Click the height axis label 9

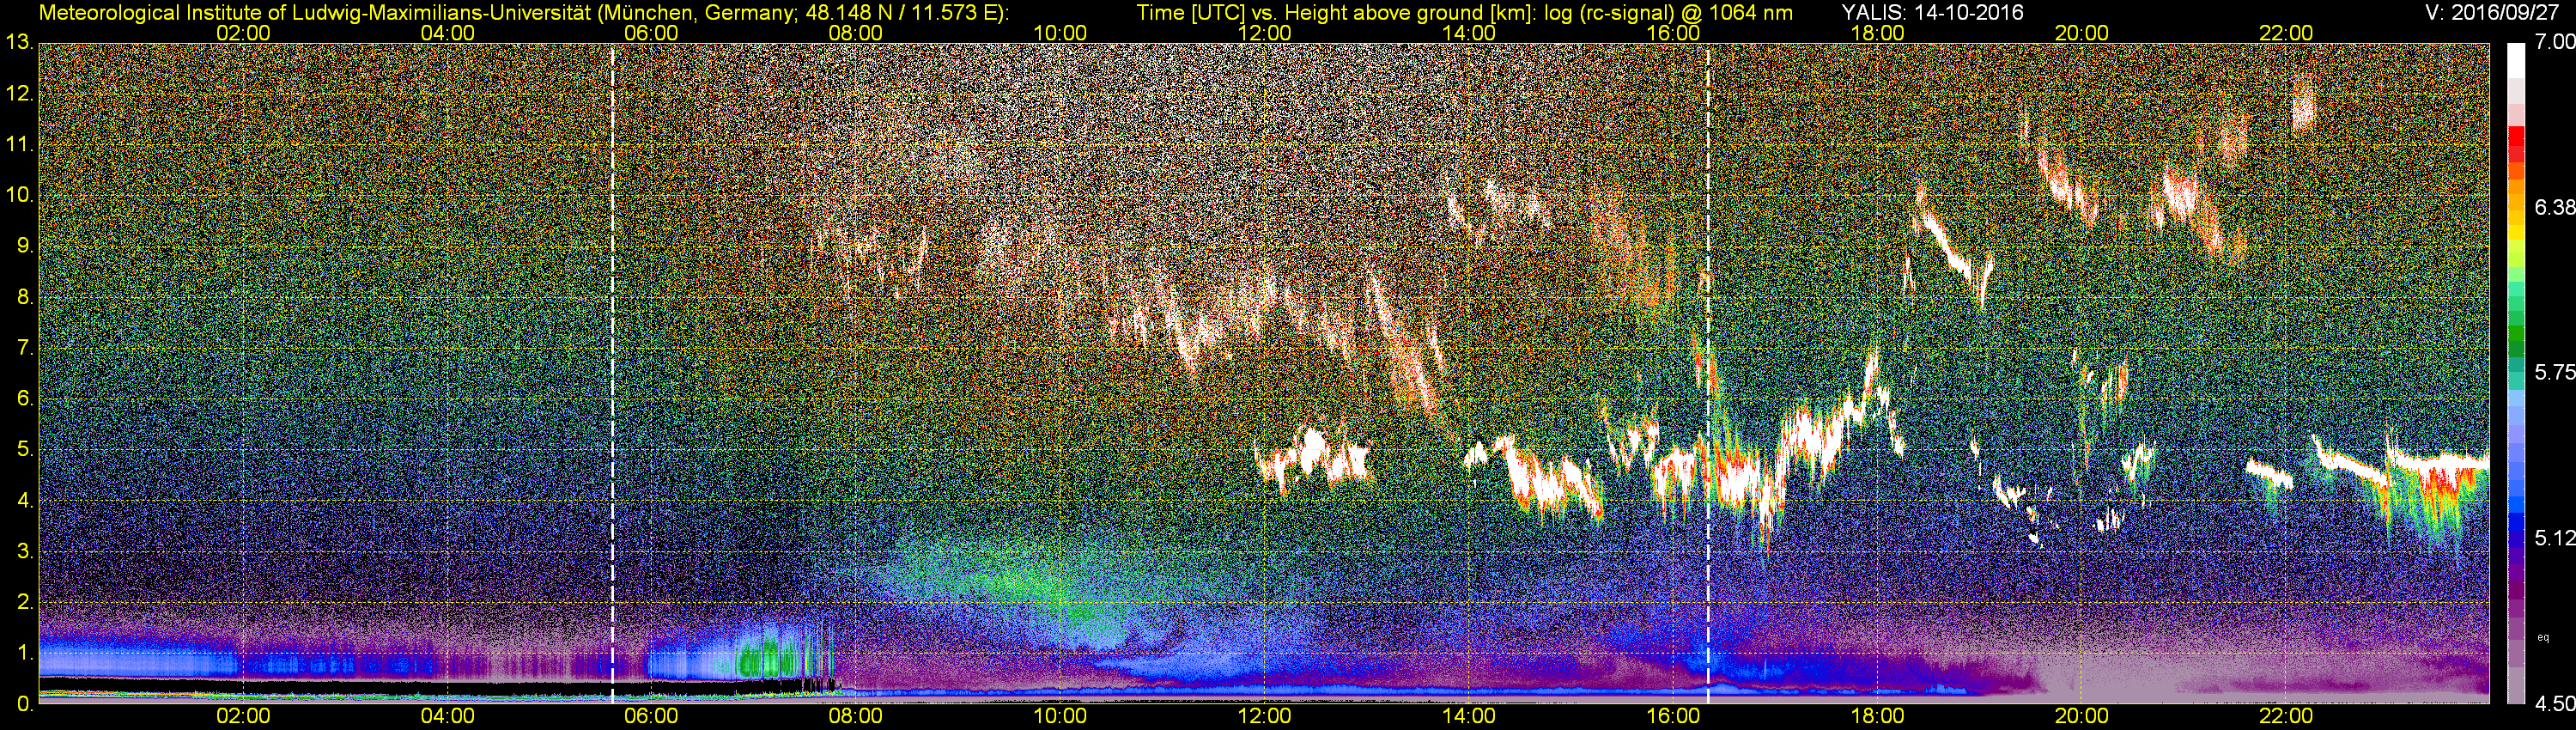pyautogui.click(x=24, y=247)
